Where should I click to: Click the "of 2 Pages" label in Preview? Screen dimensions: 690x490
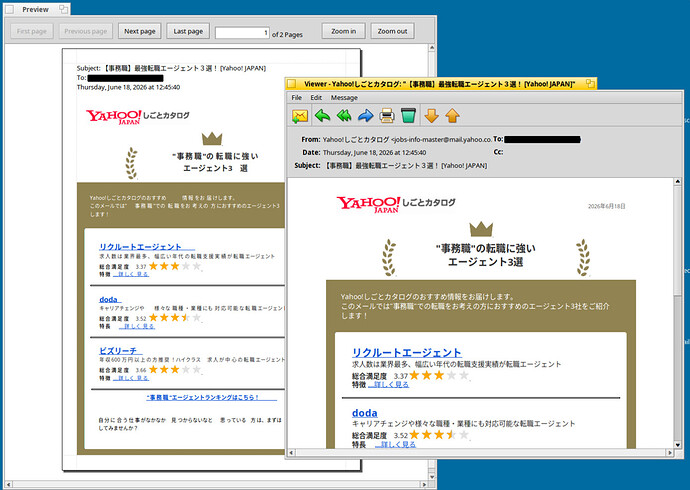coord(287,34)
